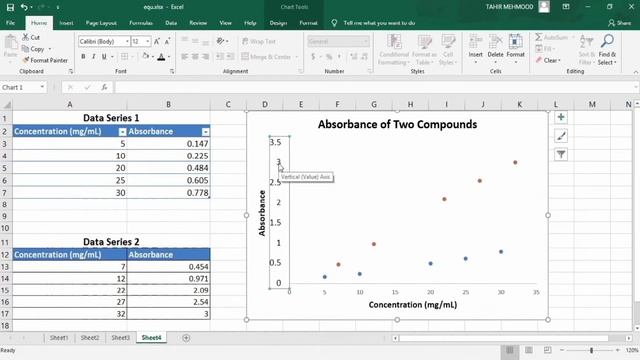Switch to chart Format tab
640x360 pixels.
point(308,23)
